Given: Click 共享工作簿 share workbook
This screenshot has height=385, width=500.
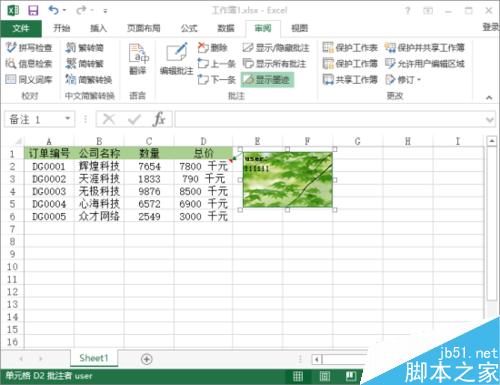Looking at the screenshot, I should tap(350, 79).
